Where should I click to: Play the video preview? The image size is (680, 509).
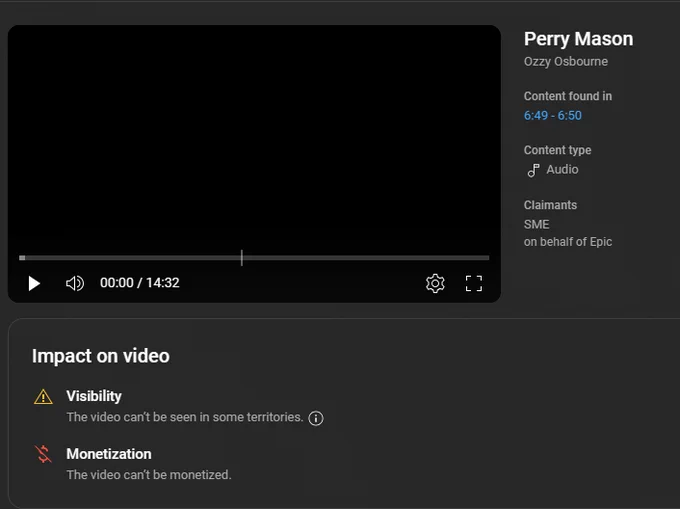point(34,284)
